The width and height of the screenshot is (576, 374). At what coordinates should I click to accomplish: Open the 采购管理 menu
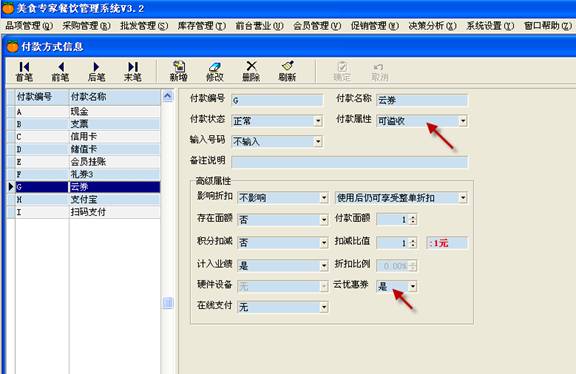[86, 26]
